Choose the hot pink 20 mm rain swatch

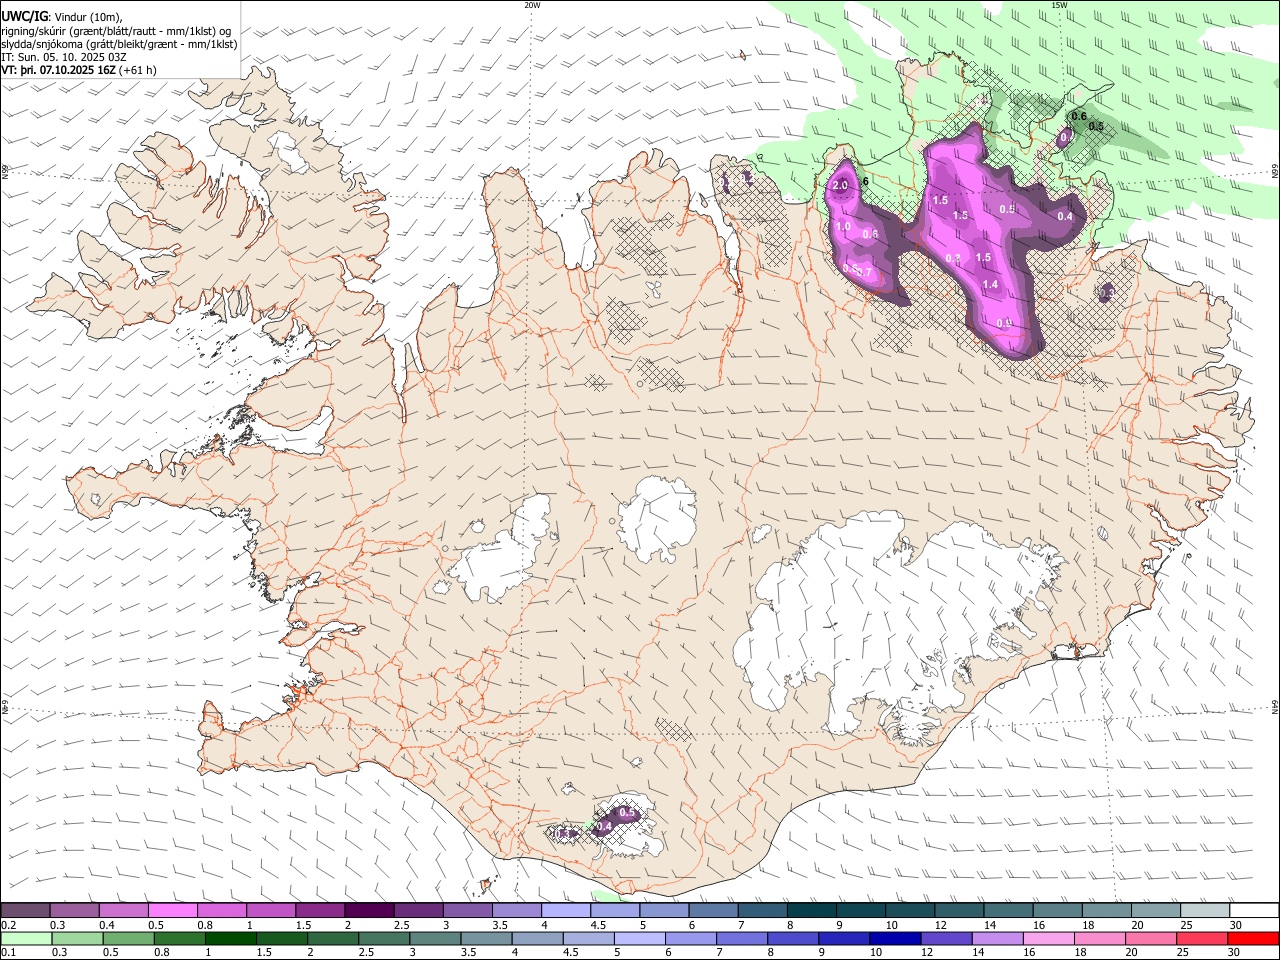click(1151, 938)
